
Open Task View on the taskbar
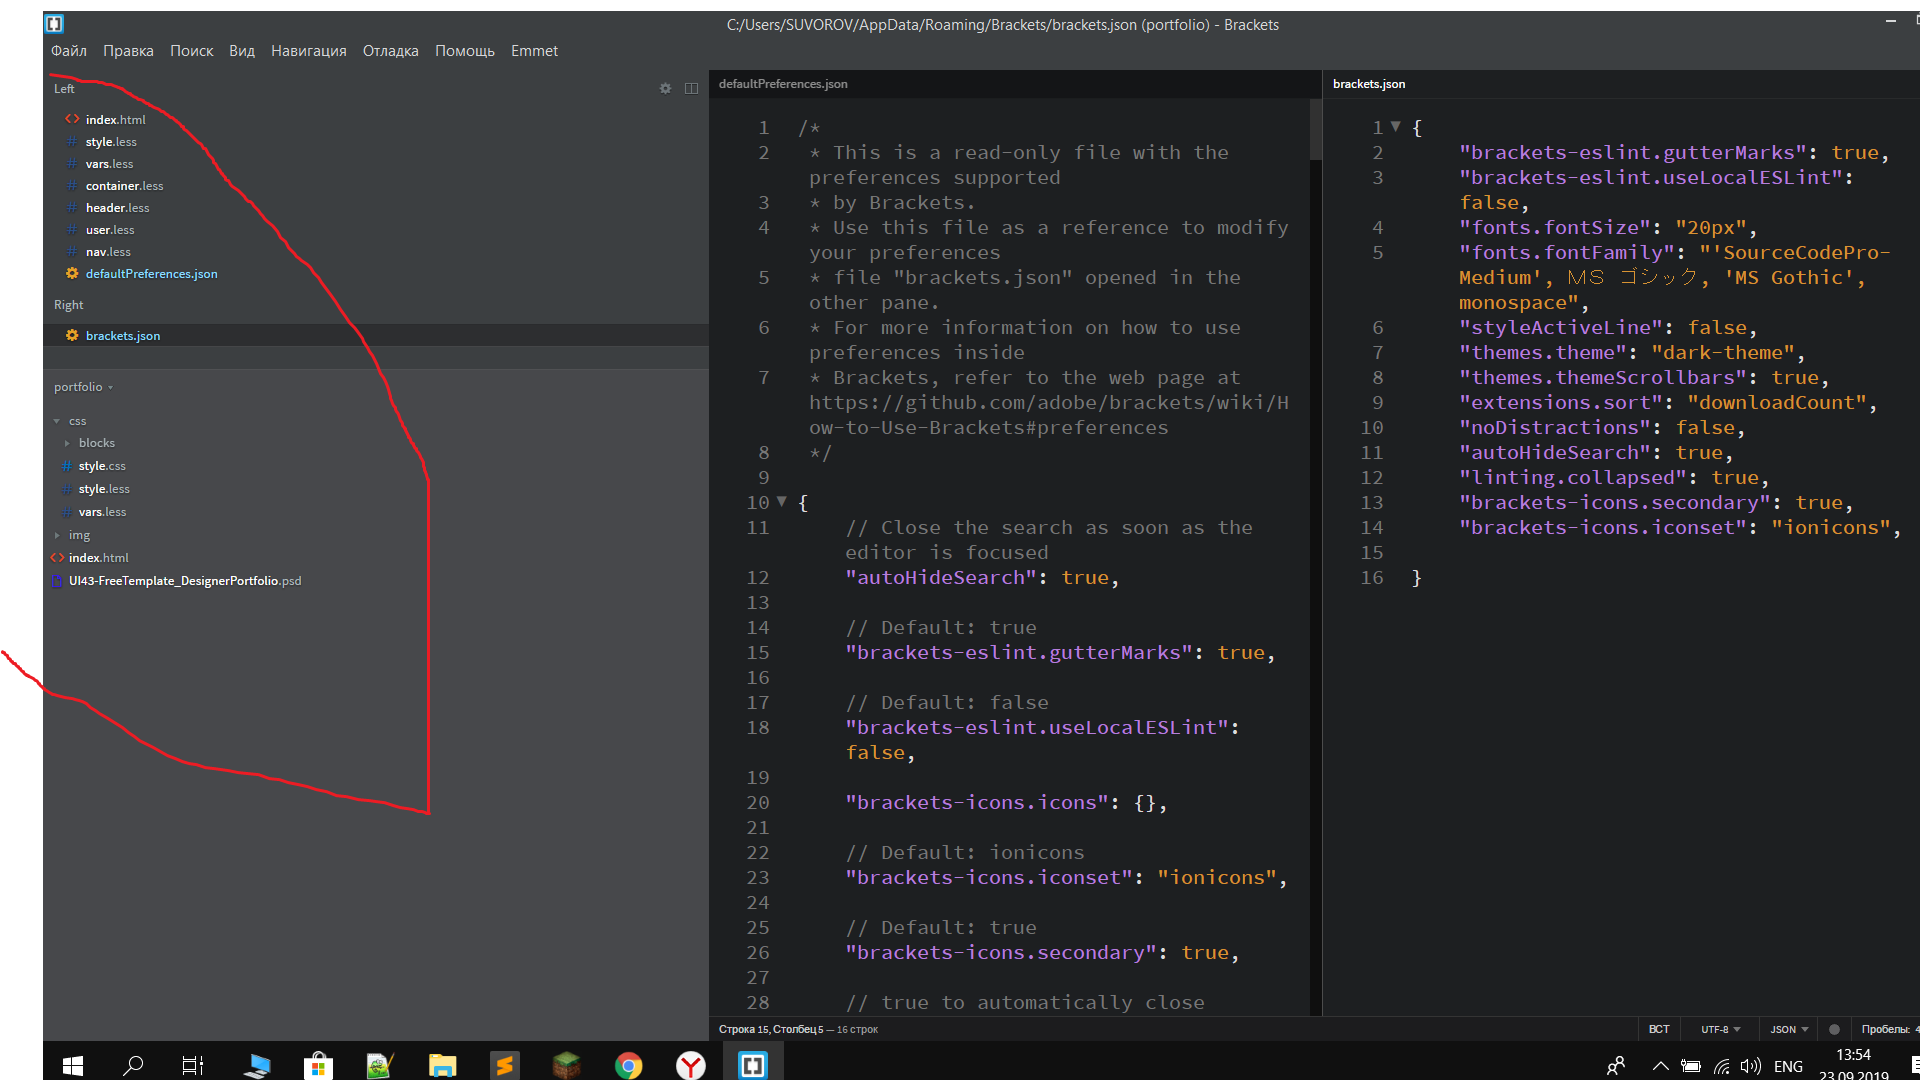(193, 1066)
